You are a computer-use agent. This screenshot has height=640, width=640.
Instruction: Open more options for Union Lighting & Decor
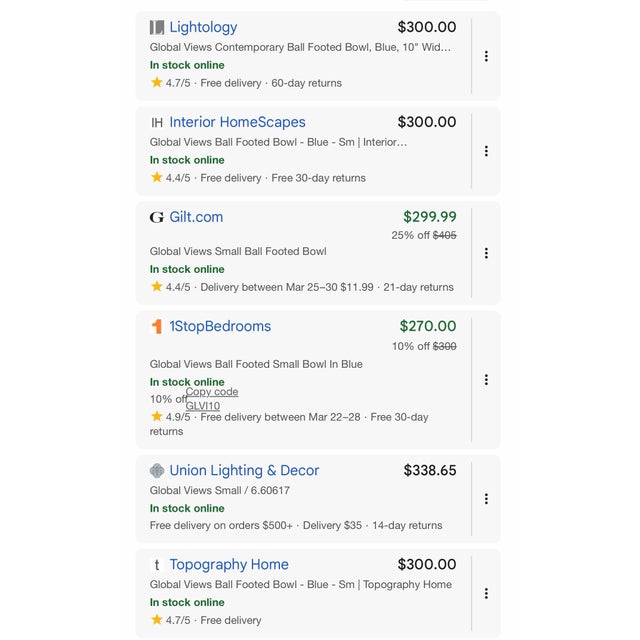pos(486,499)
